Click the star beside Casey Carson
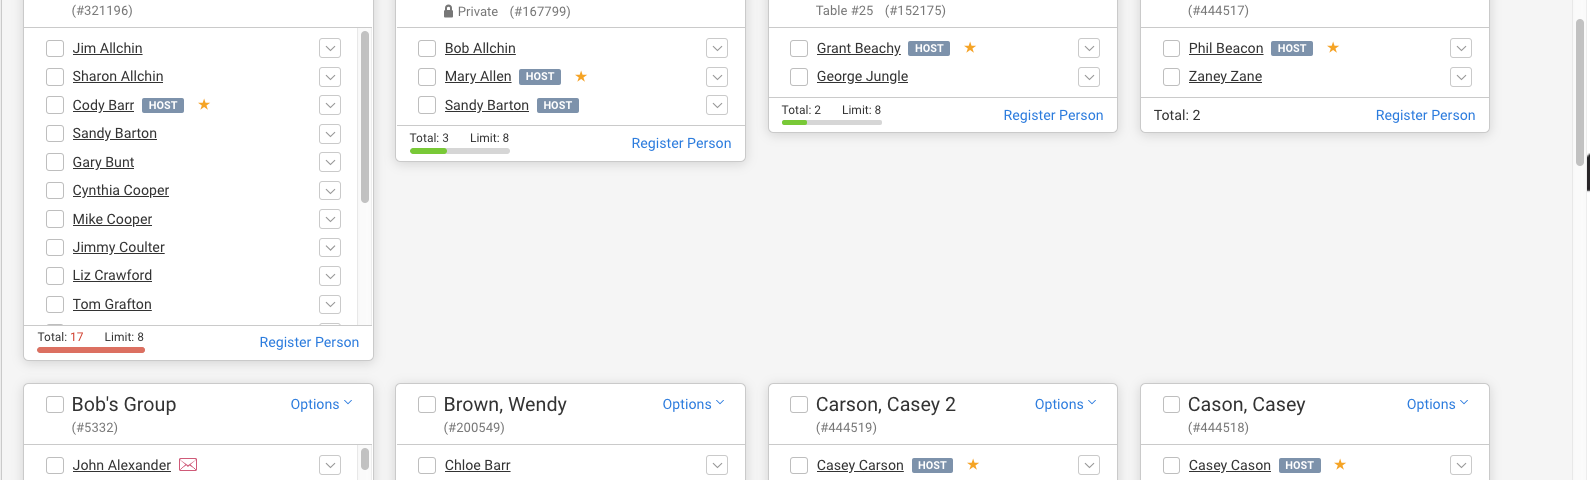Viewport: 1590px width, 480px height. (973, 465)
